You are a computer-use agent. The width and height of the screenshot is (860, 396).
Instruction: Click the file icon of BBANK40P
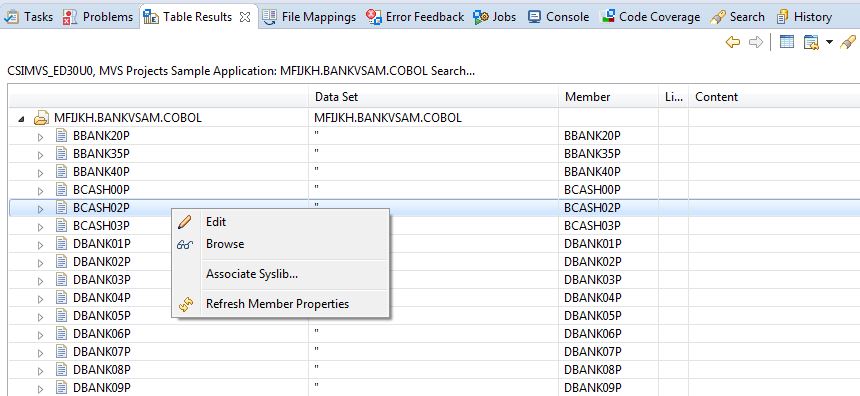62,172
